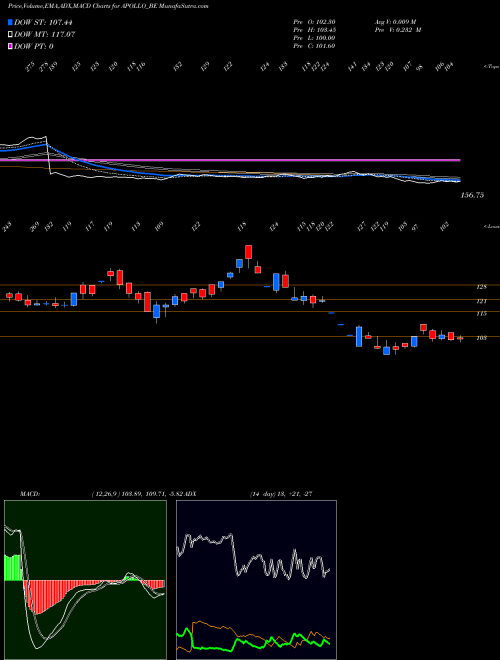Click the 'Pre V: 0.232 M' value
The image size is (500, 660).
tap(398, 30)
